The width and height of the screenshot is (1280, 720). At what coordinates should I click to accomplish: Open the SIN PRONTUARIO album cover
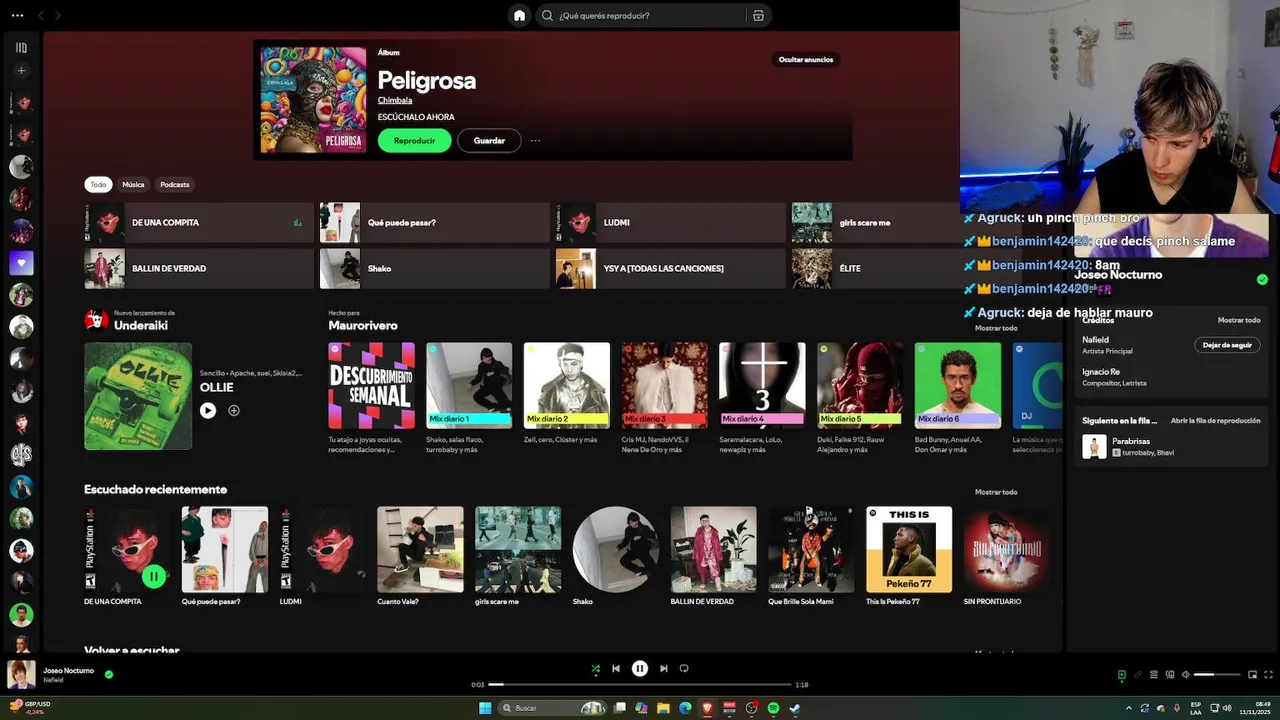pyautogui.click(x=1007, y=549)
